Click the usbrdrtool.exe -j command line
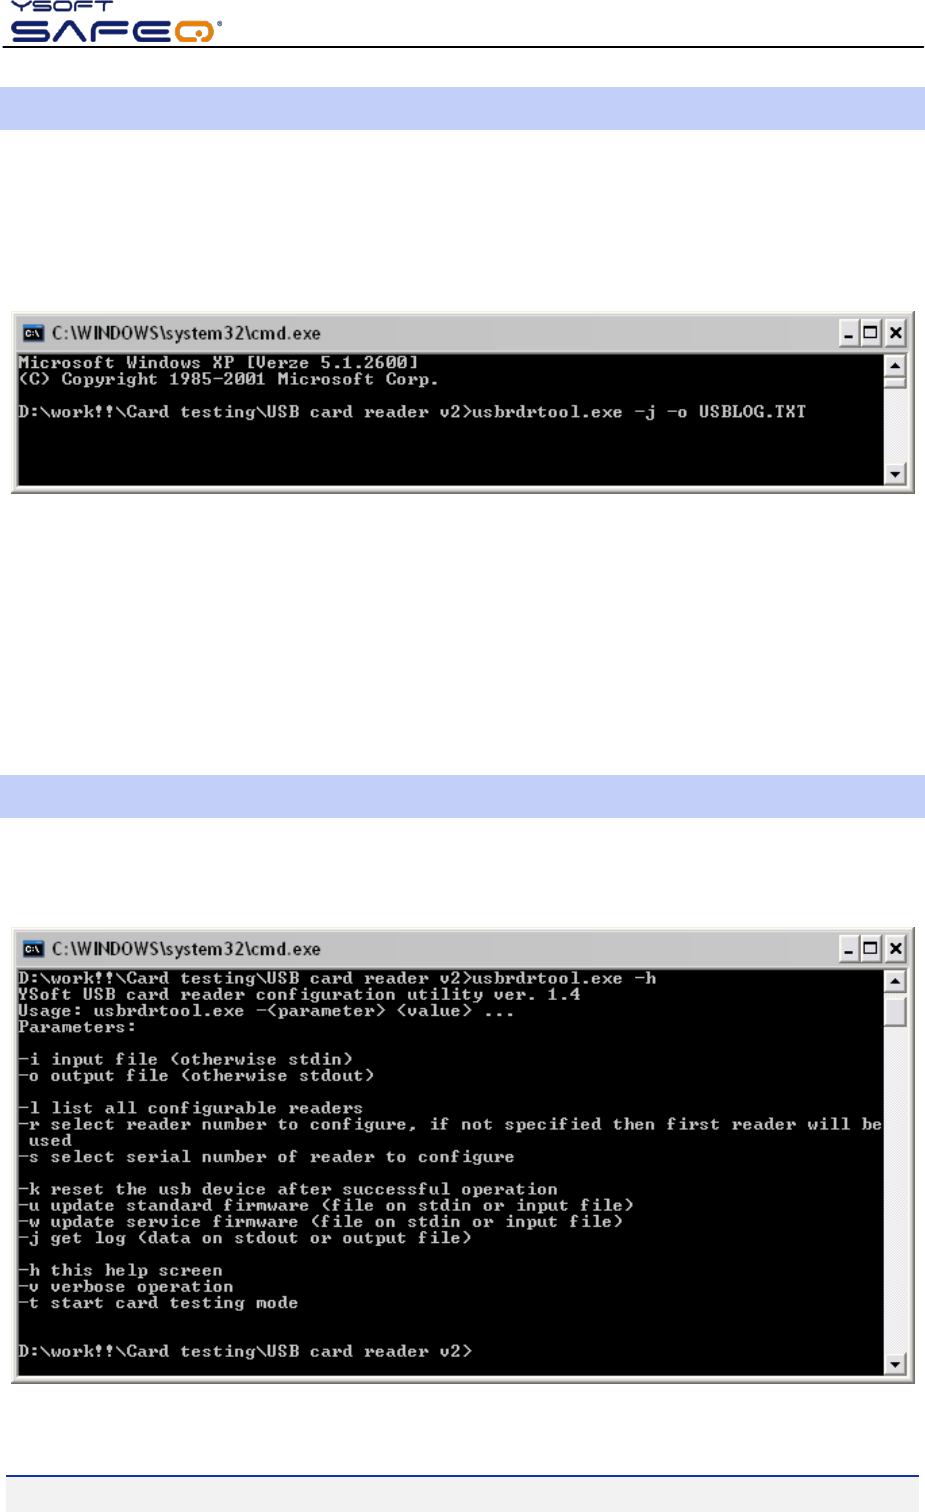The height and width of the screenshot is (1512, 925). pyautogui.click(x=412, y=412)
